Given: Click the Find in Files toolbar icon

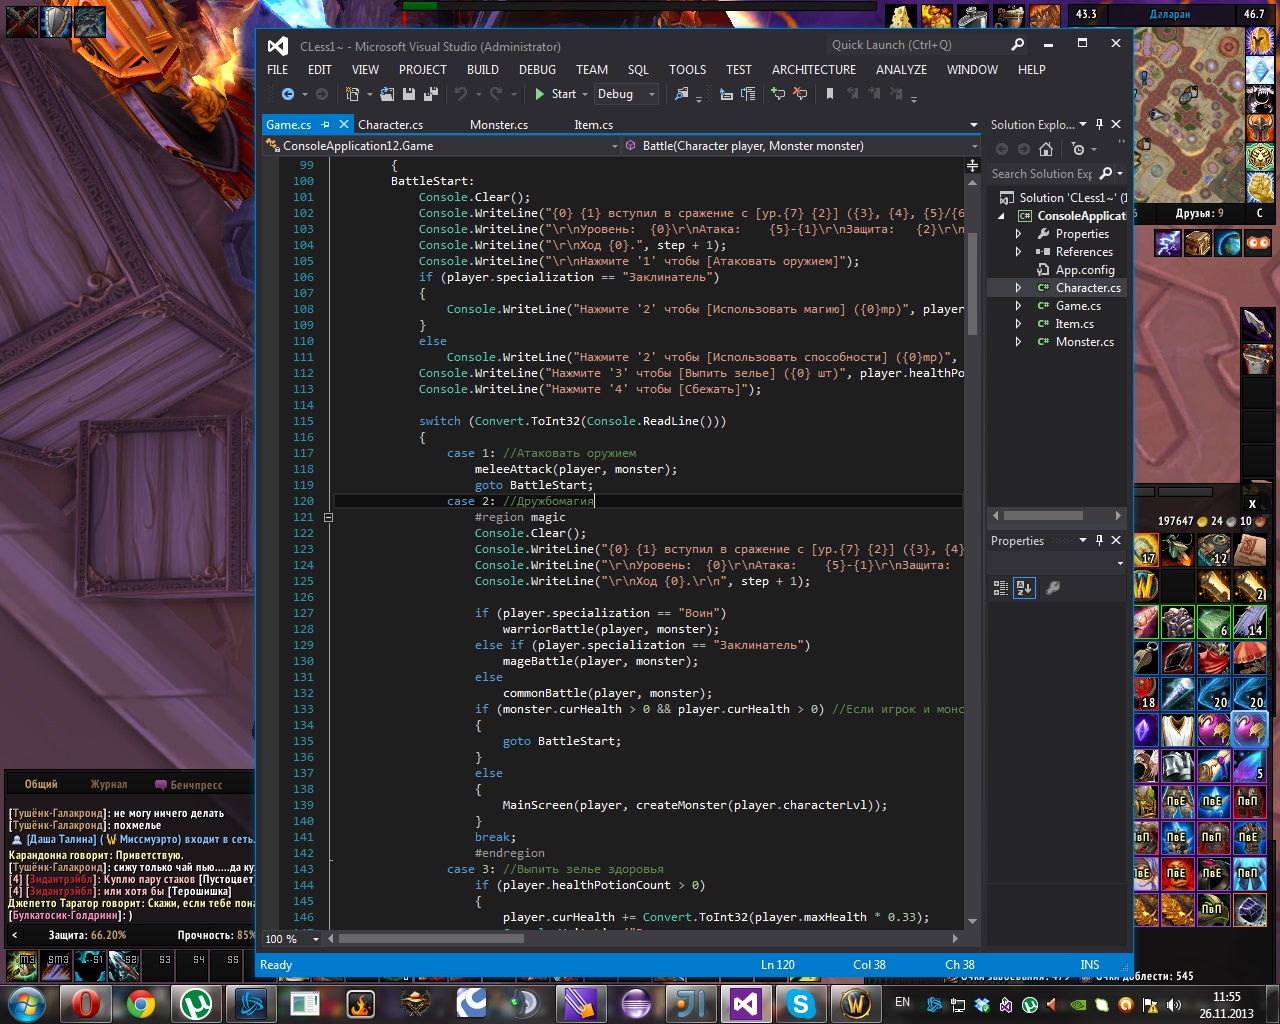Looking at the screenshot, I should click(682, 94).
